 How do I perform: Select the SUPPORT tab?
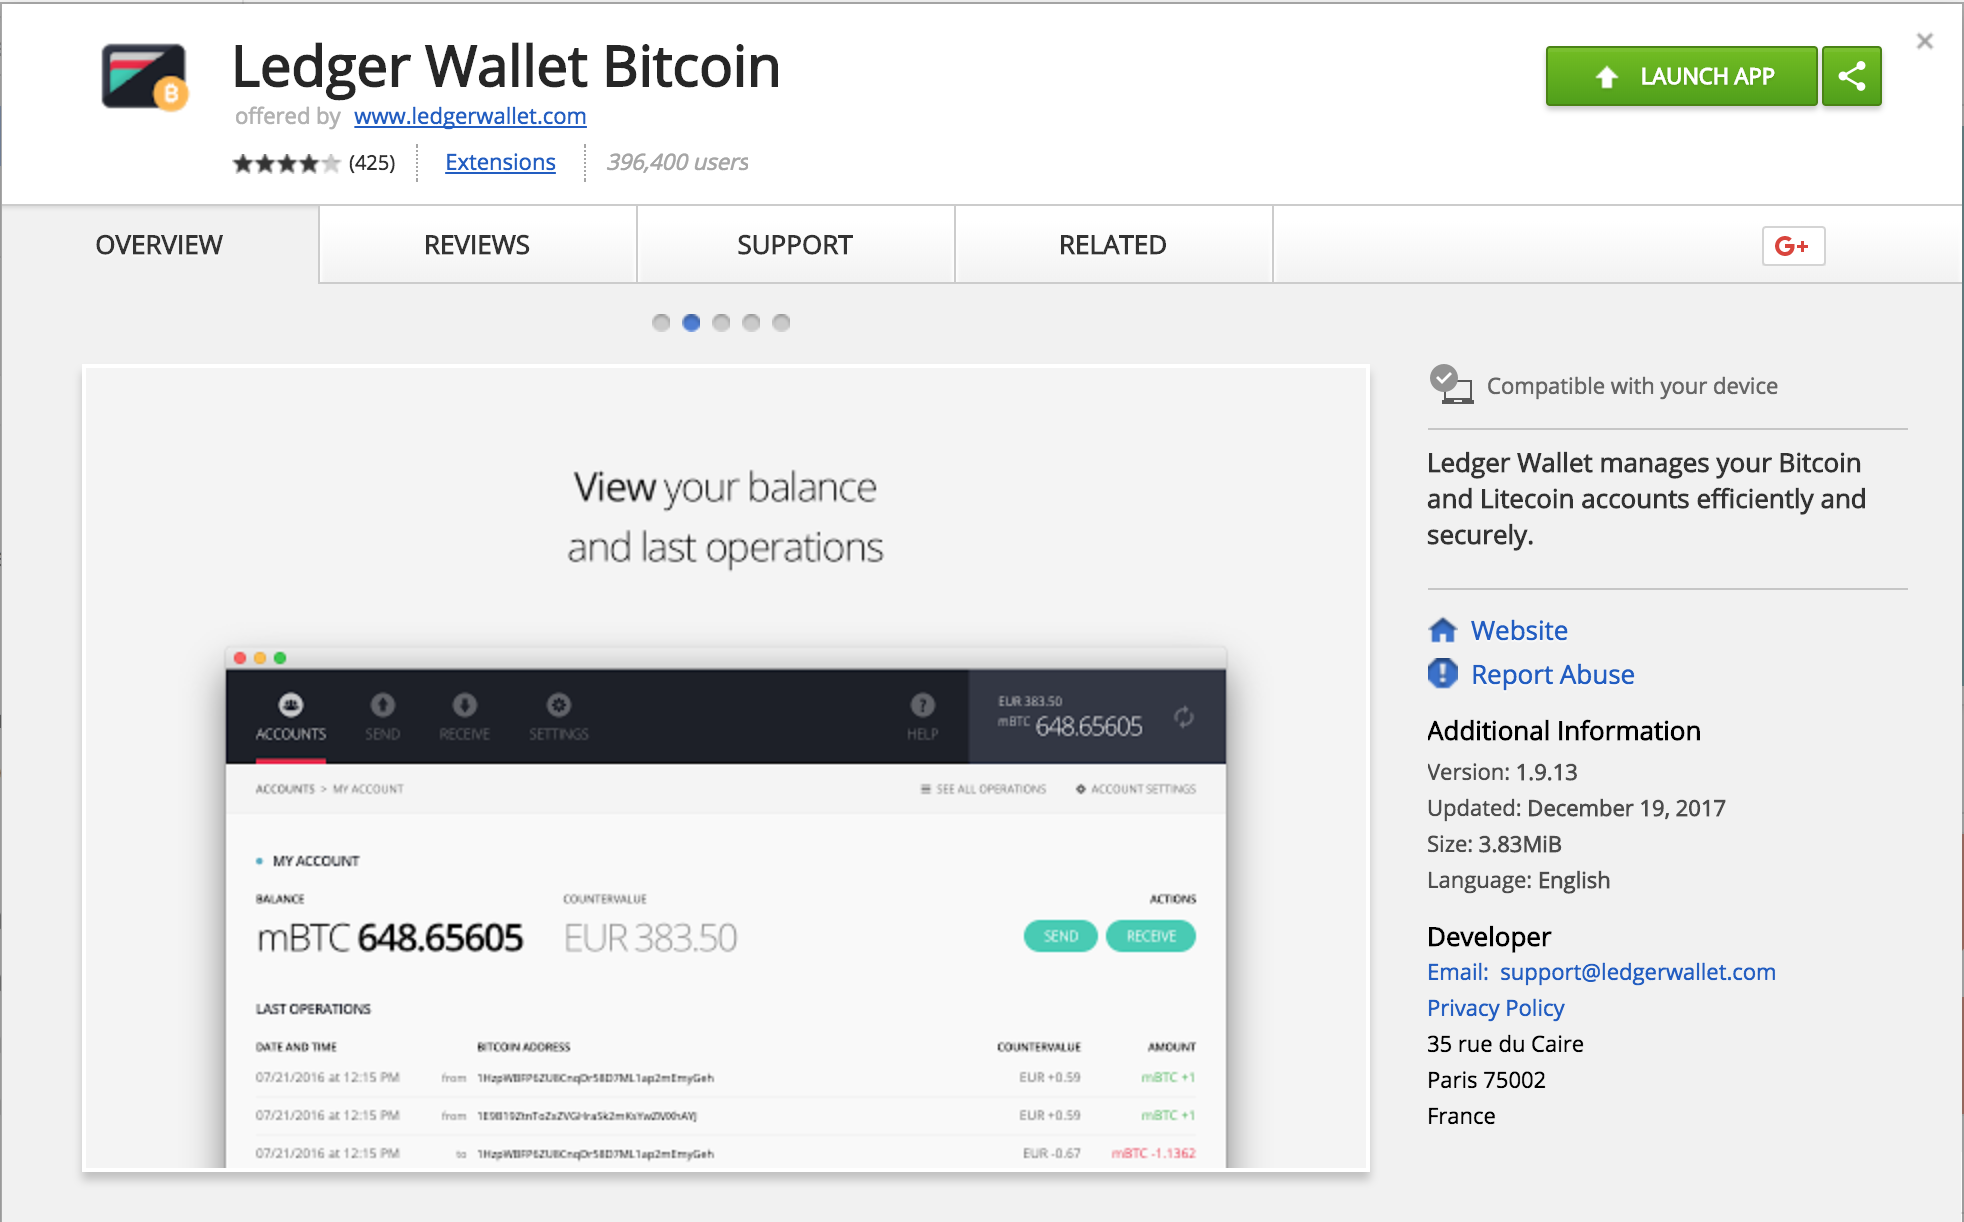coord(795,244)
